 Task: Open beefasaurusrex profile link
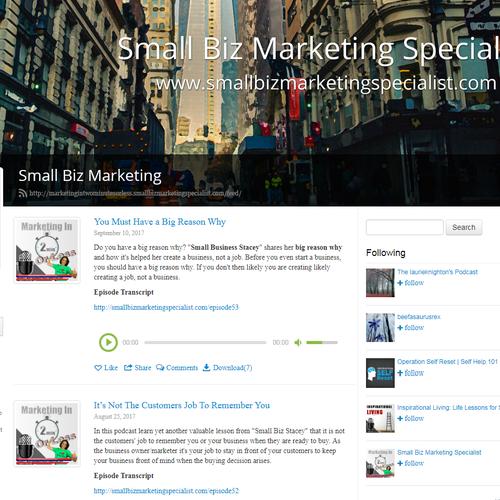tap(419, 317)
